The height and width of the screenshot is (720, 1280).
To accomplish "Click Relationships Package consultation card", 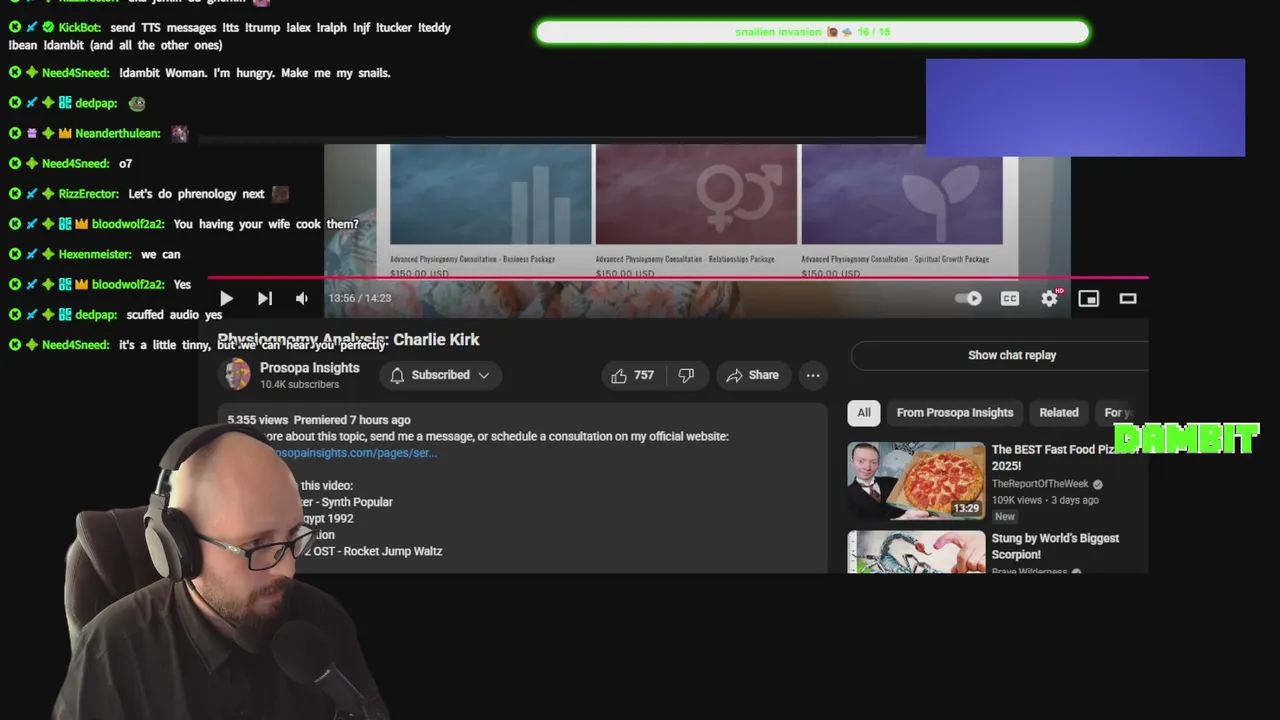I will click(696, 211).
